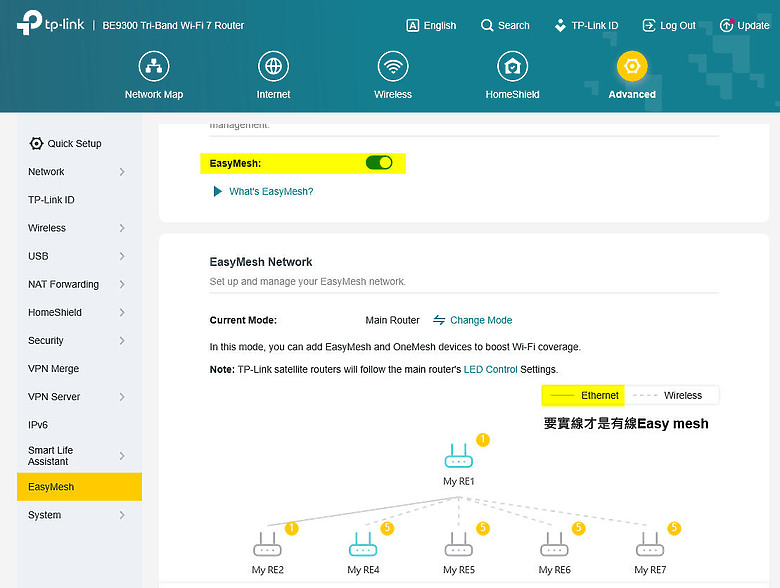Click client count badge on My RE2
The image size is (780, 588).
292,528
